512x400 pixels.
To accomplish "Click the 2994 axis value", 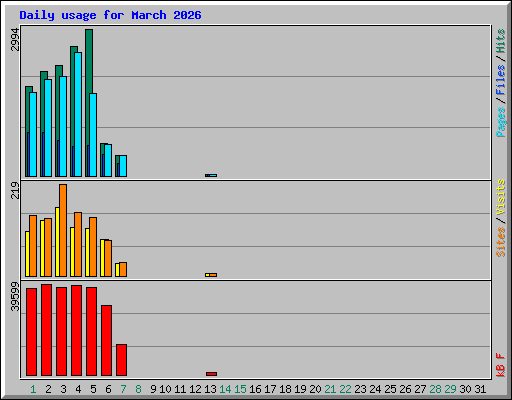I will coord(15,39).
